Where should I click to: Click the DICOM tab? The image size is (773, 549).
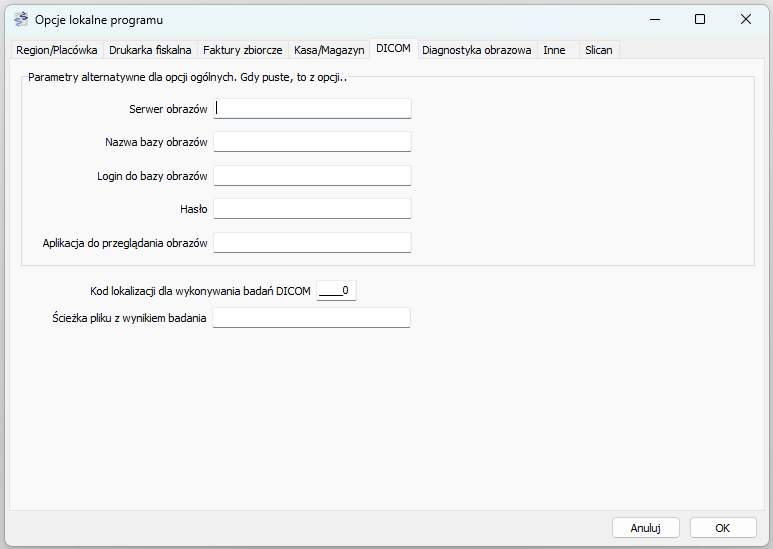393,49
